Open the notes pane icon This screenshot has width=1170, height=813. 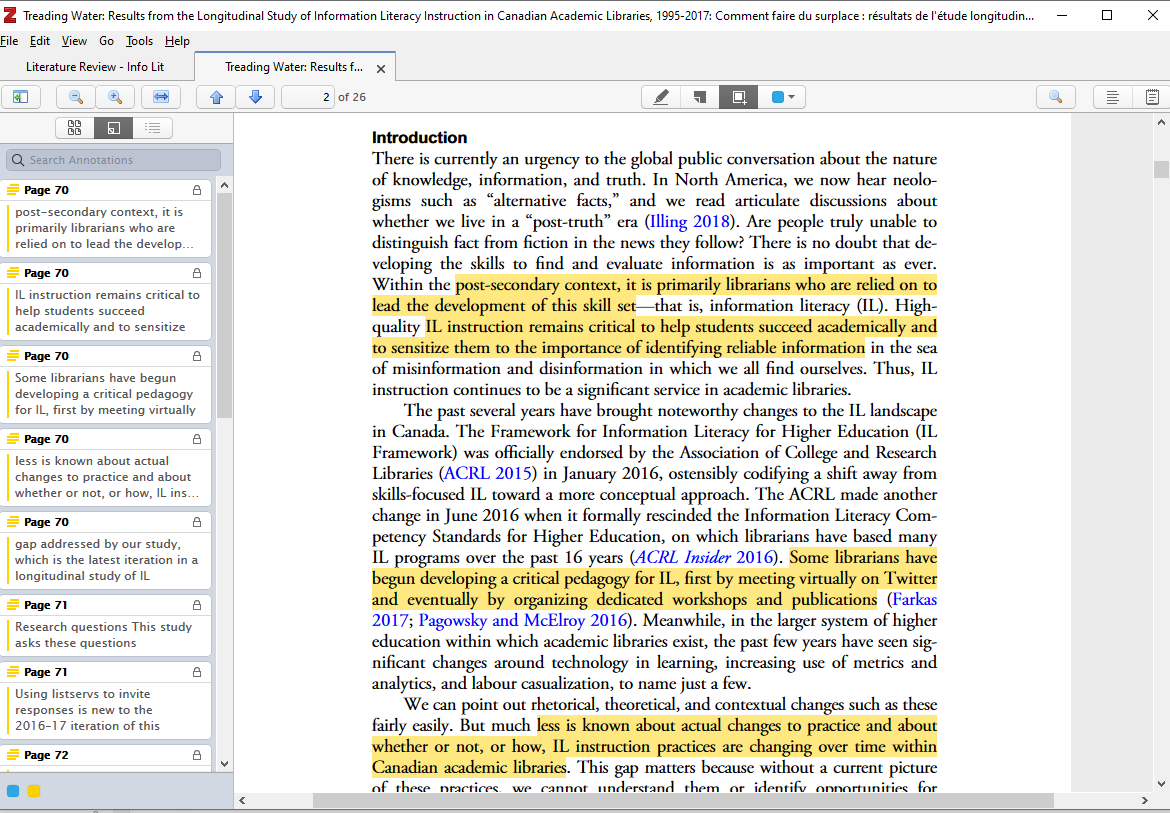pyautogui.click(x=1151, y=97)
